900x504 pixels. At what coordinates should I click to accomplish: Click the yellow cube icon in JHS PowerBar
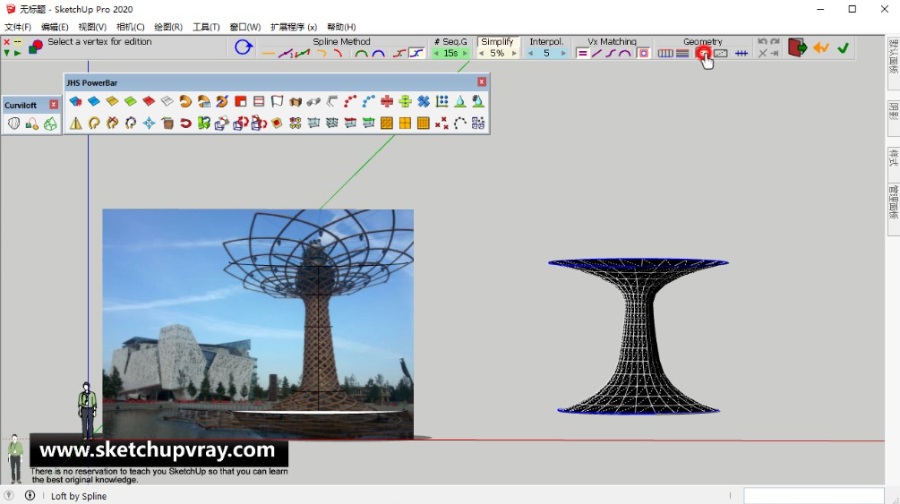click(112, 102)
